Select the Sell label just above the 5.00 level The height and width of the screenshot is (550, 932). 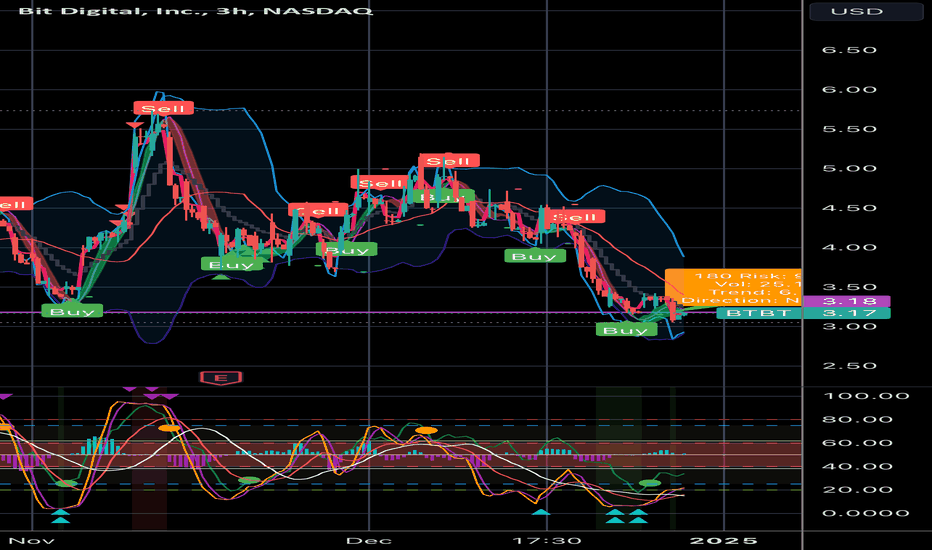(x=449, y=161)
